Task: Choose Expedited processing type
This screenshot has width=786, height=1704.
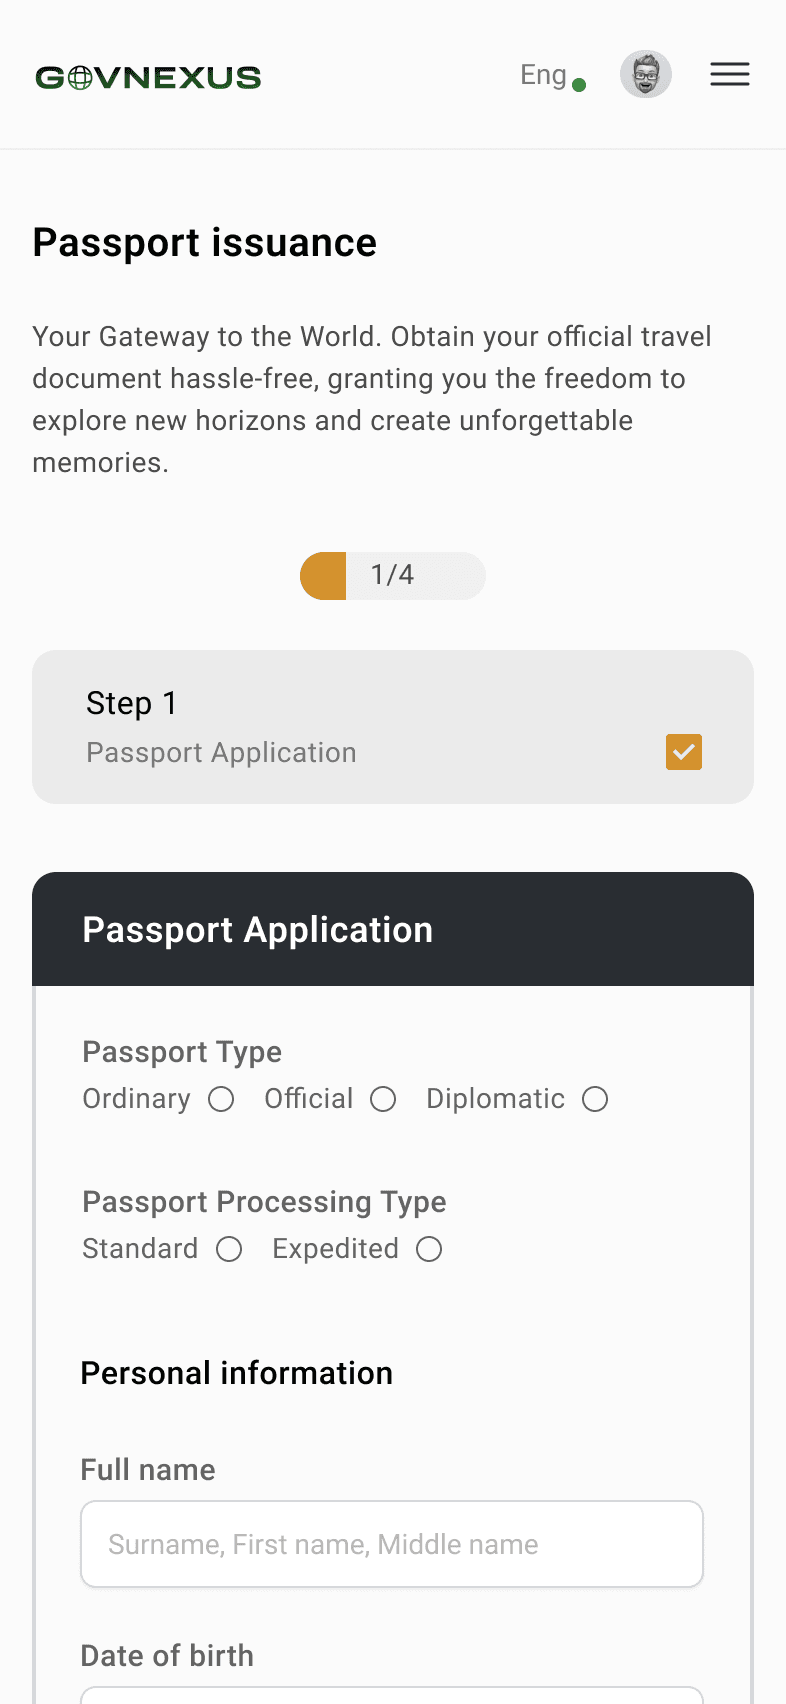Action: (429, 1250)
